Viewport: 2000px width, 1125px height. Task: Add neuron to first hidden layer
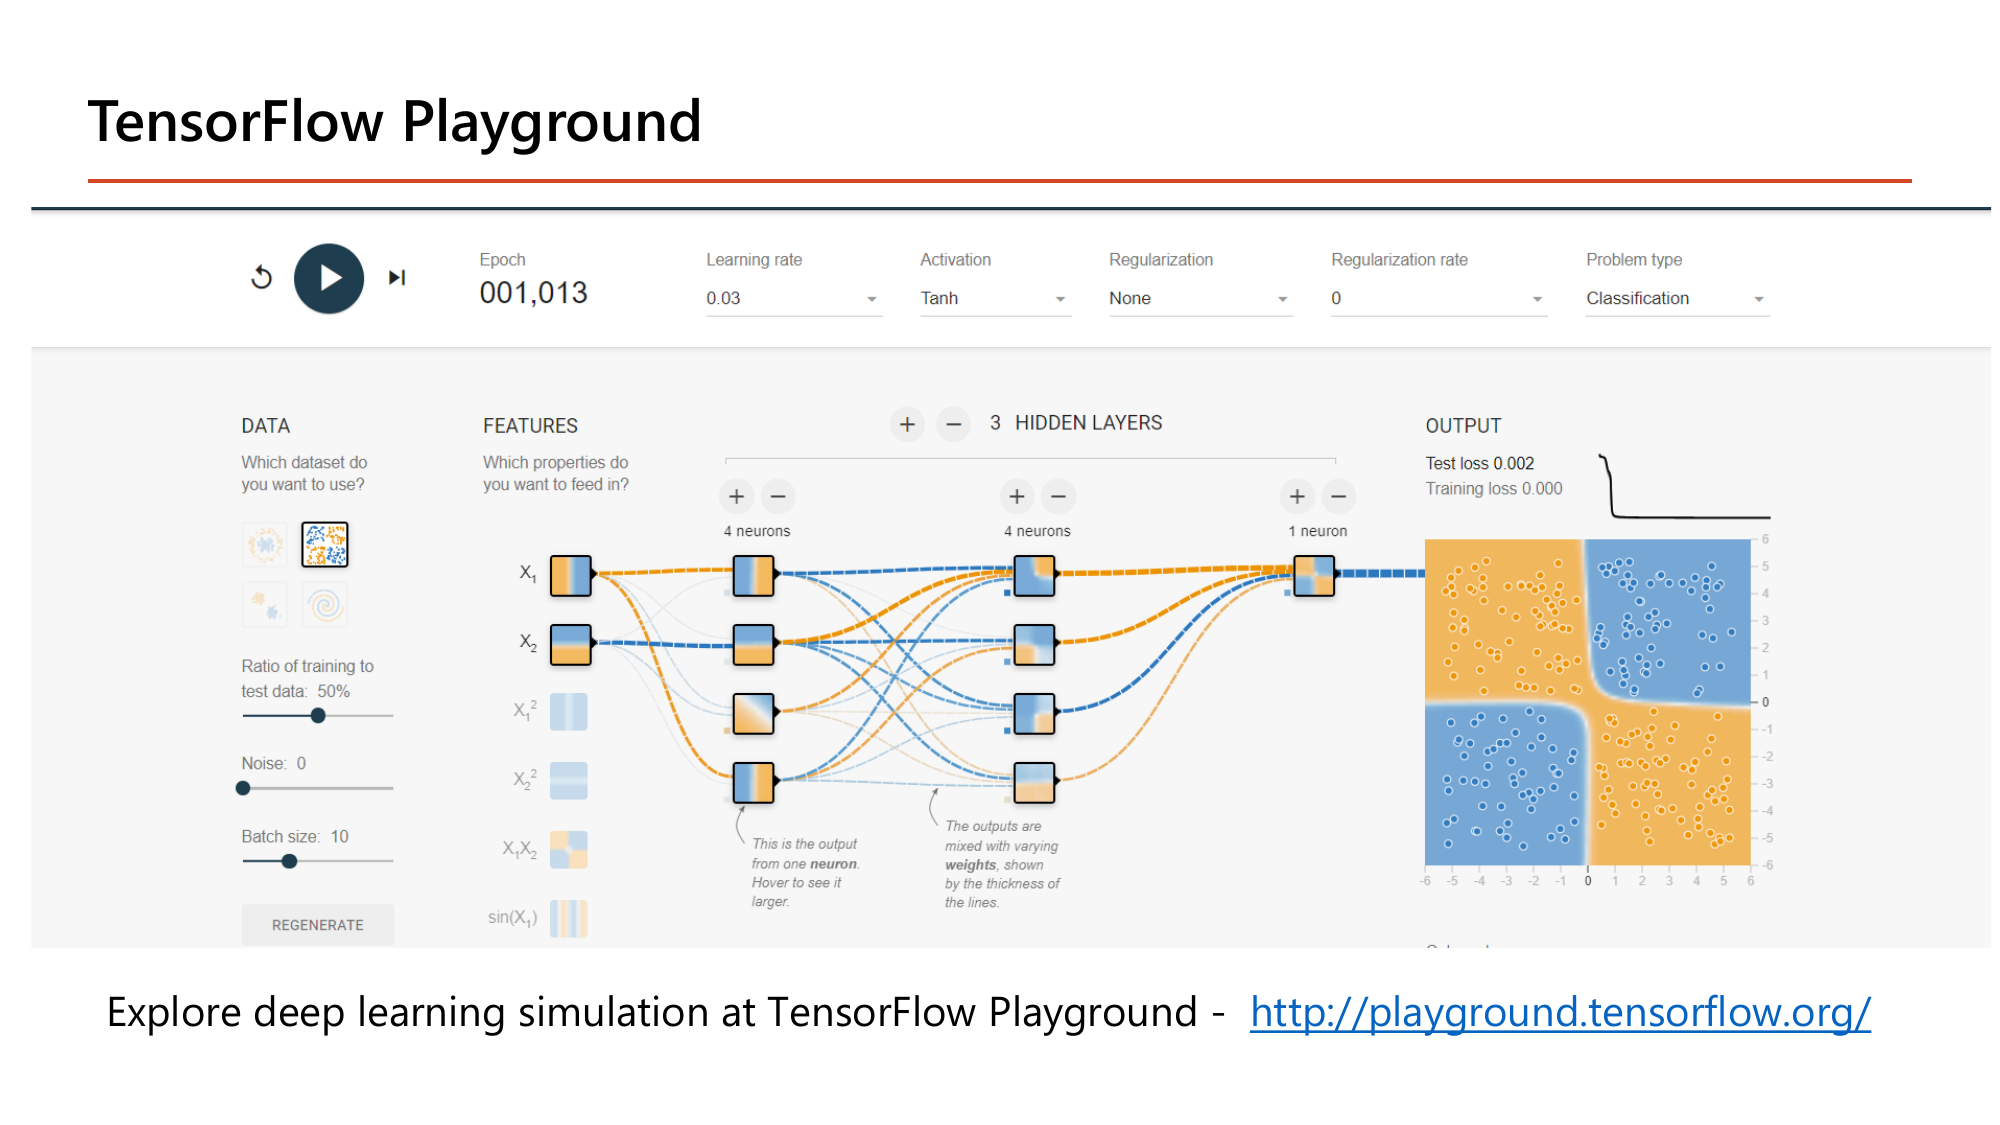click(736, 496)
